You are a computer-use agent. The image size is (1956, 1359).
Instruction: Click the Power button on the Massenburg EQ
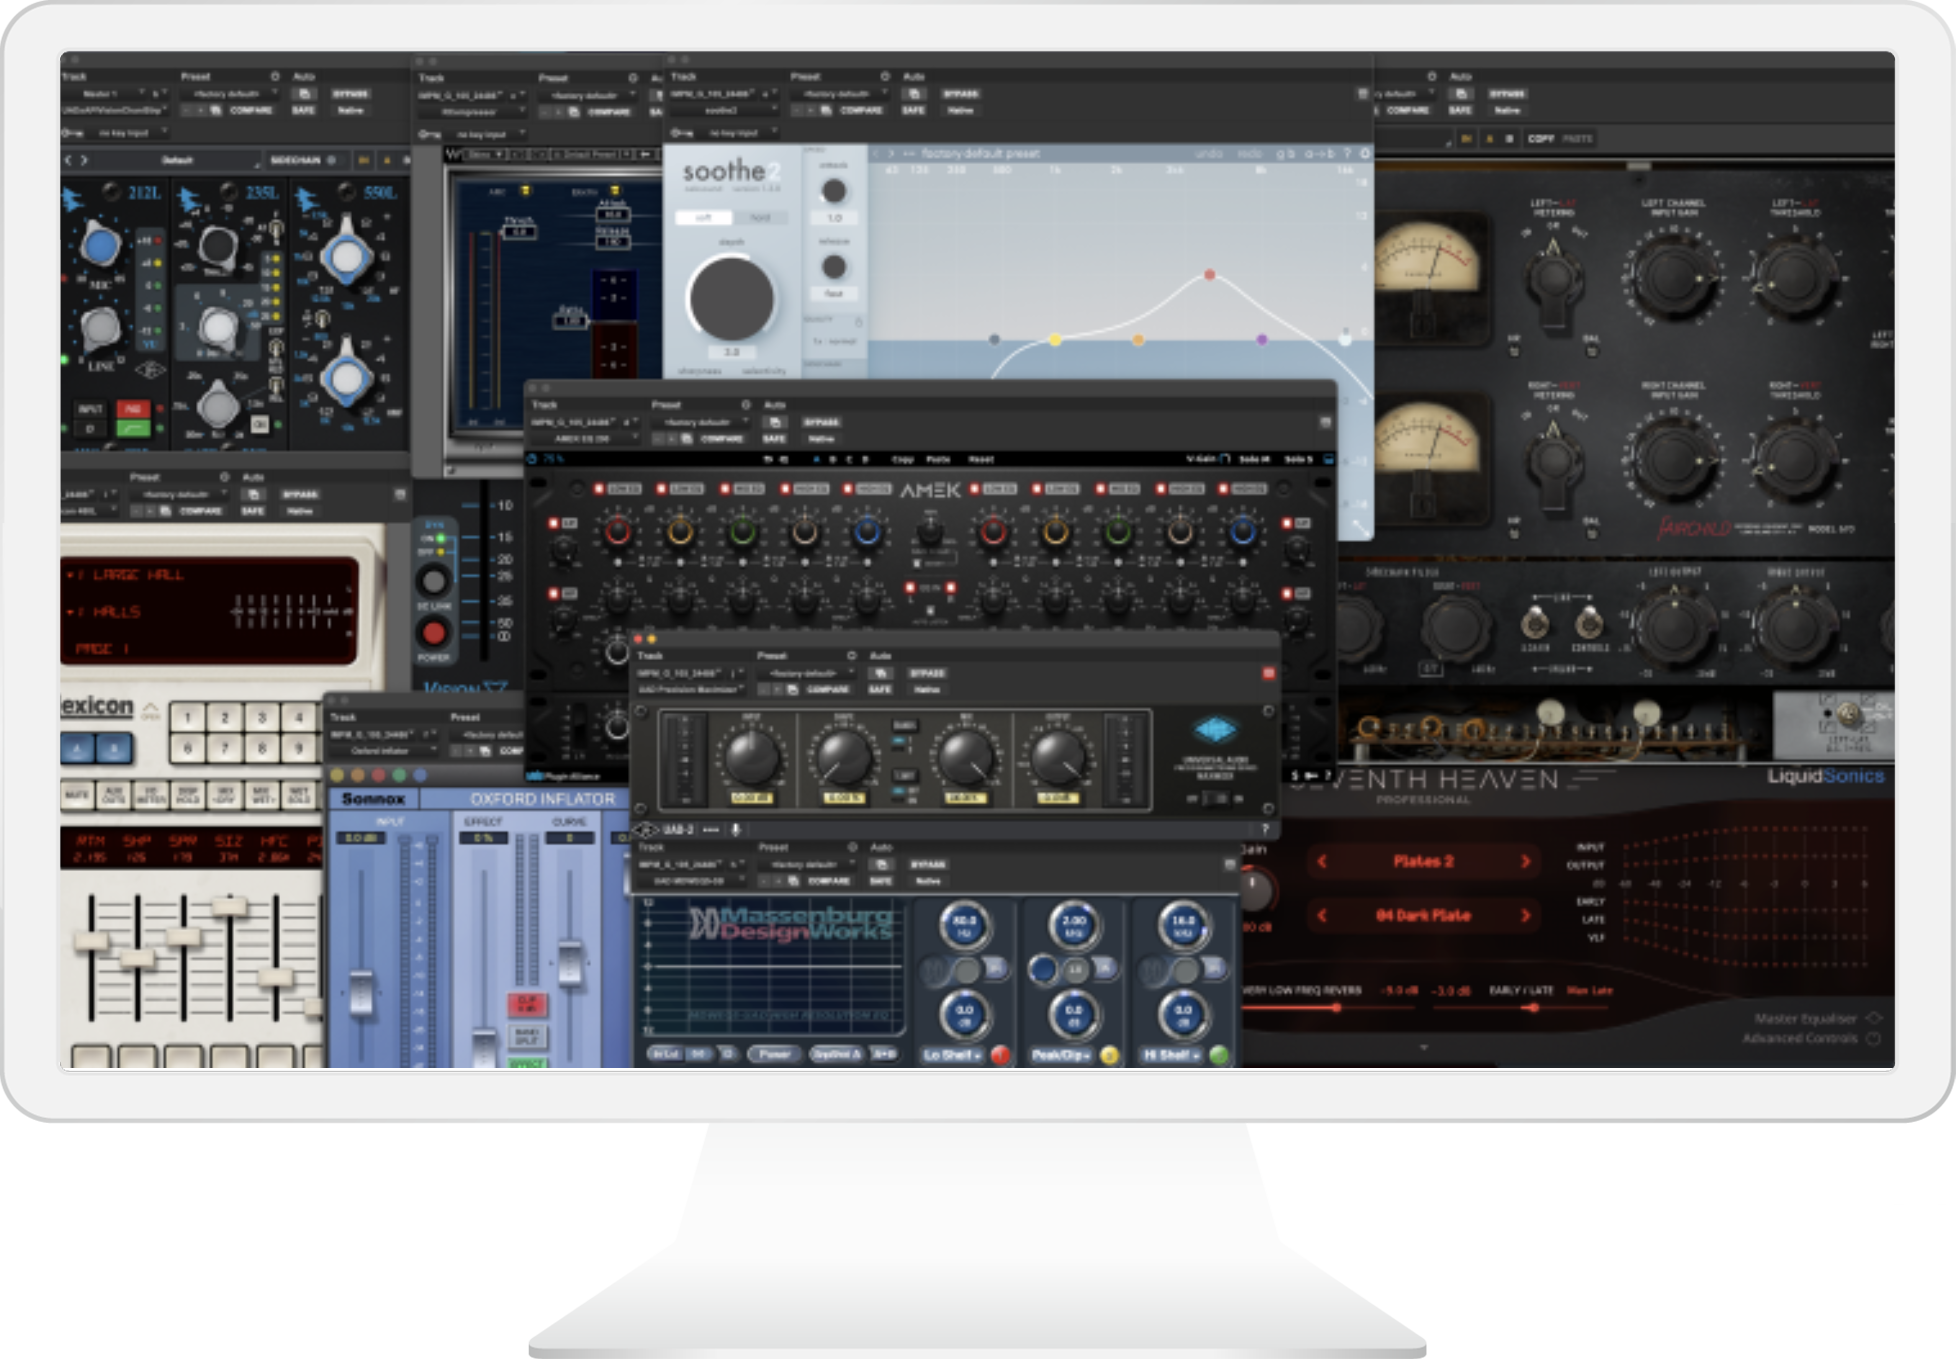[x=773, y=1054]
